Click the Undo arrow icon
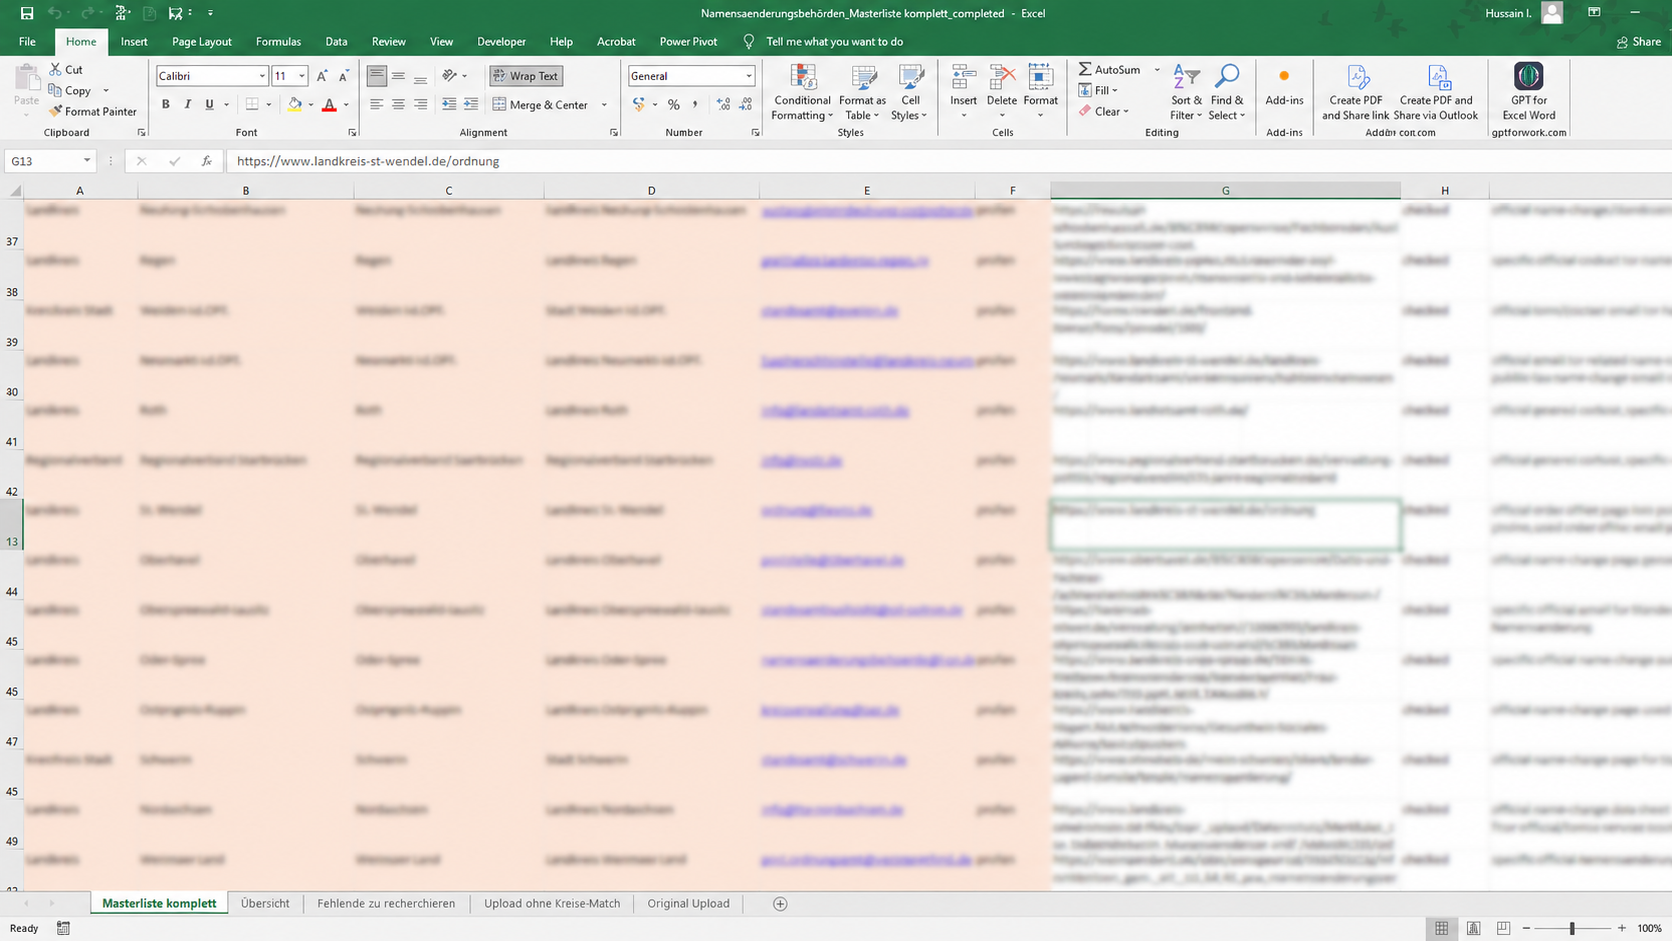Viewport: 1672px width, 941px height. click(55, 13)
